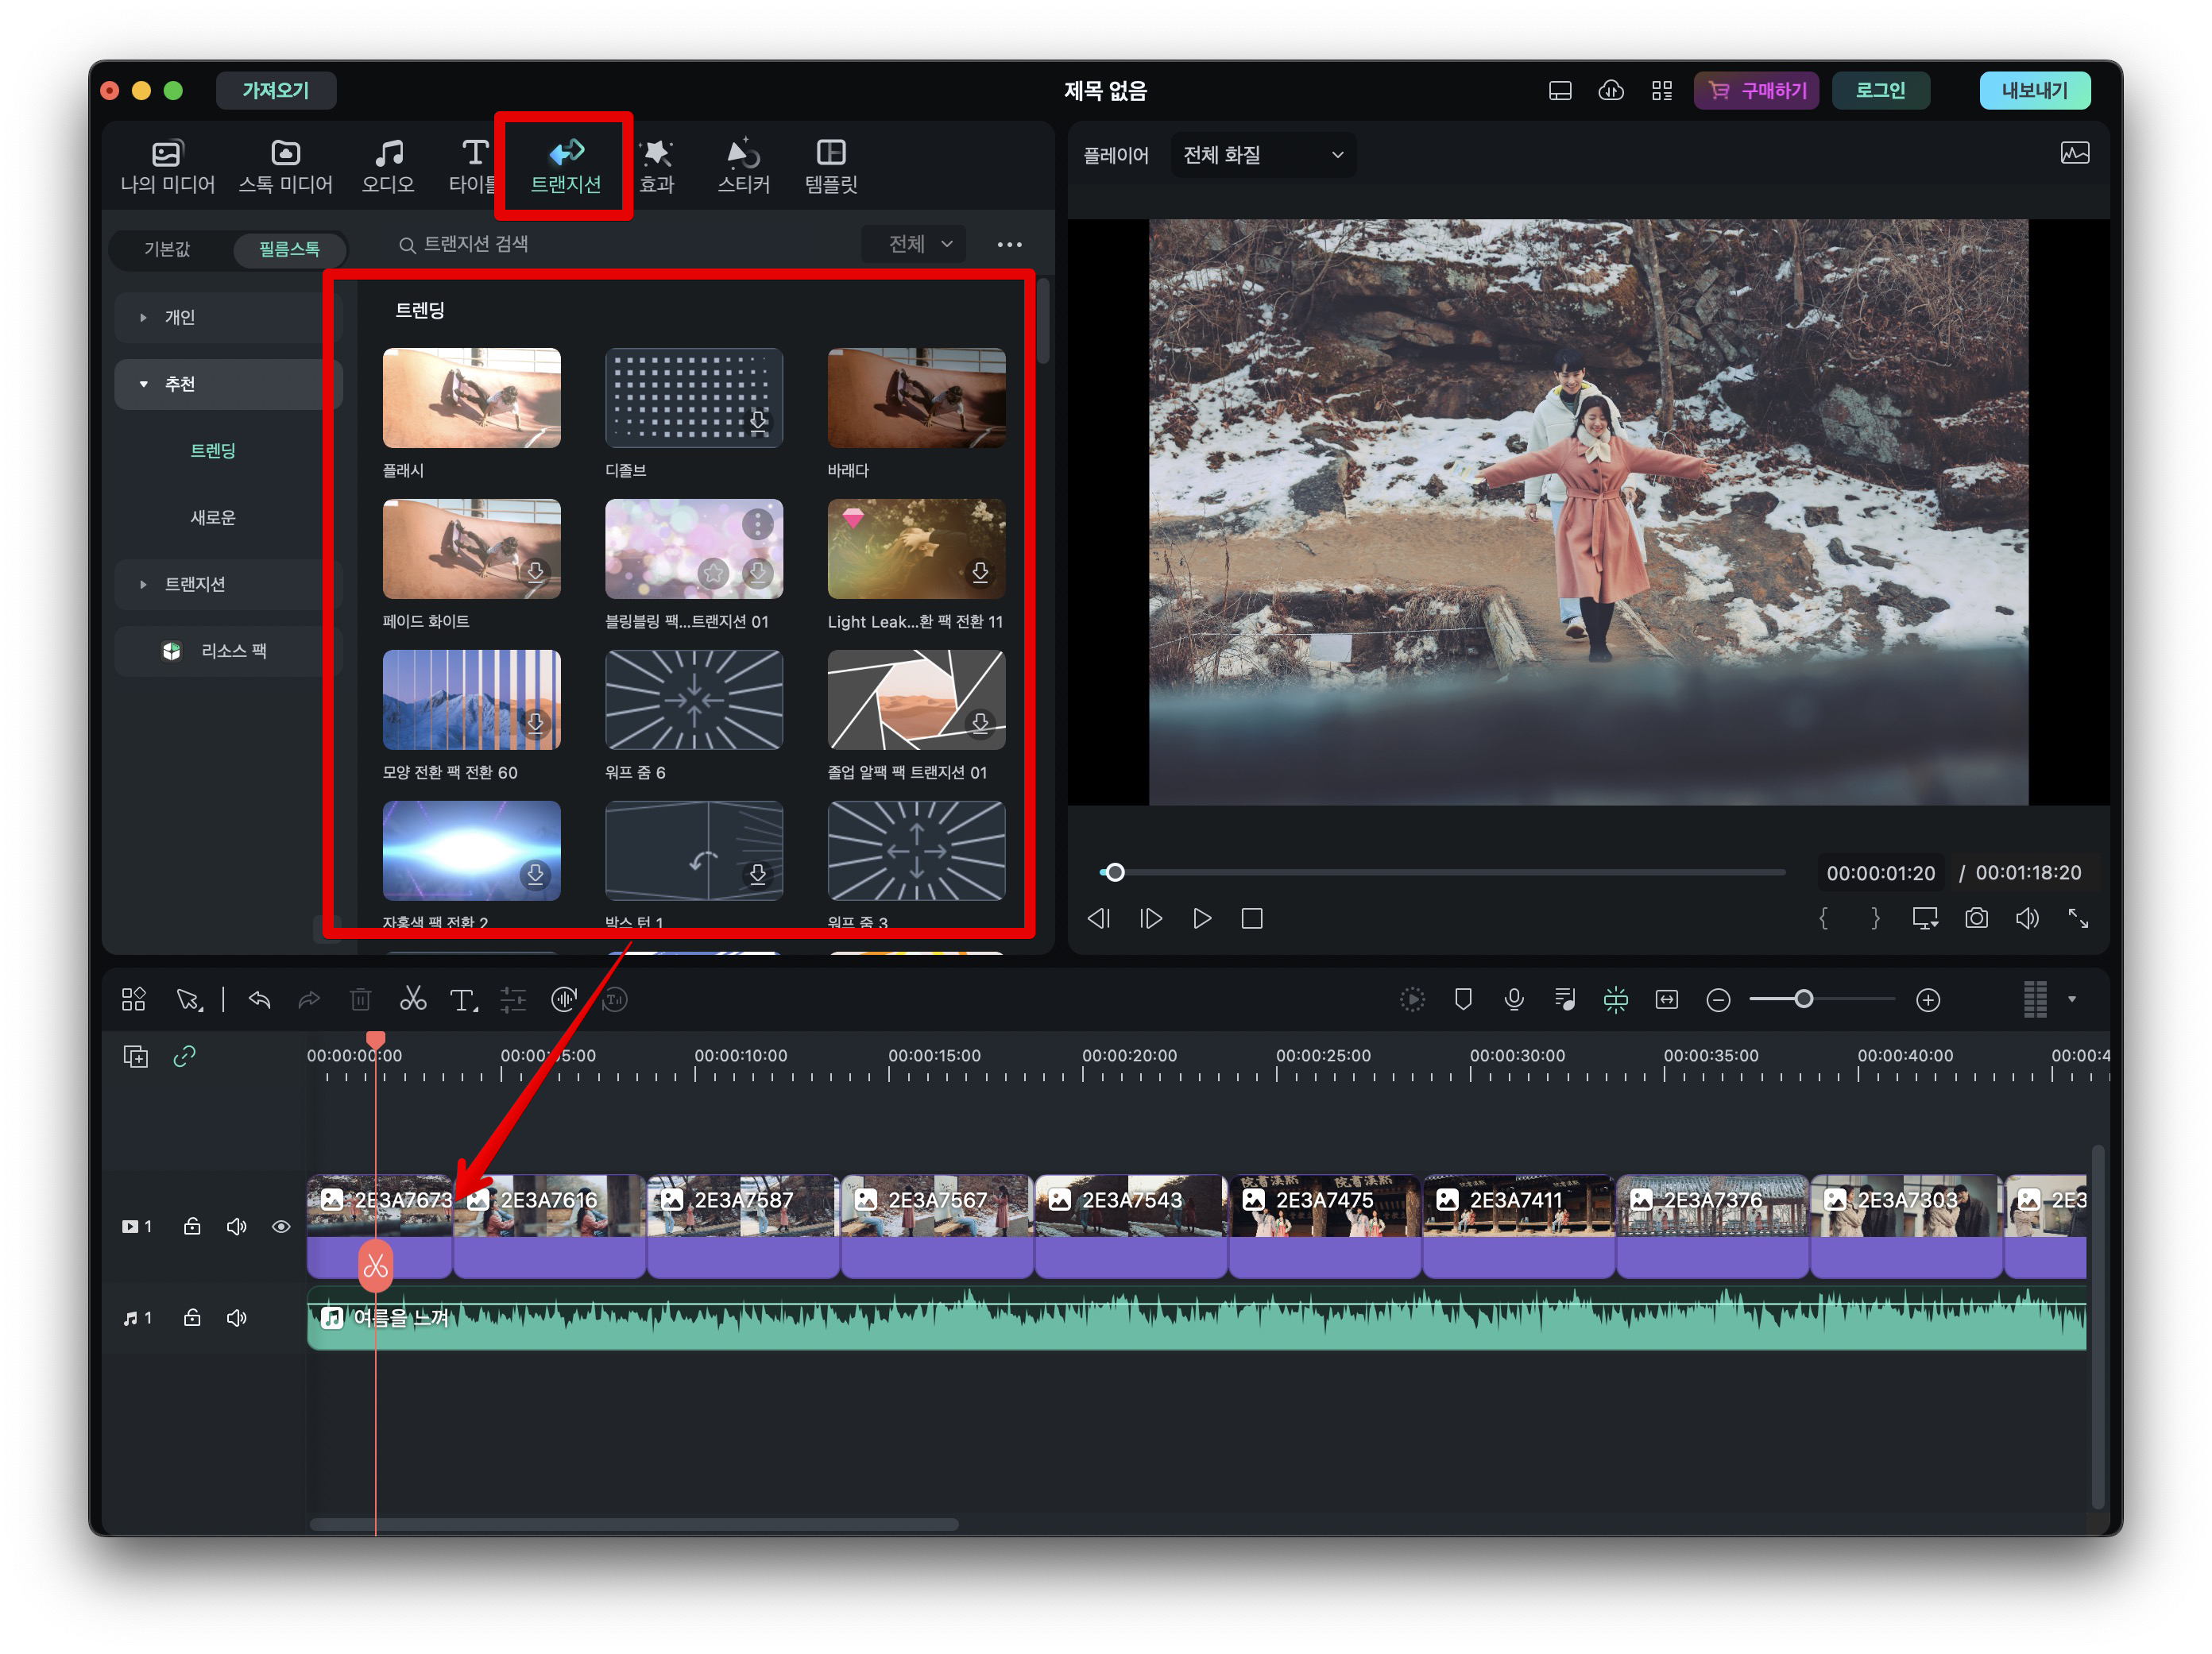Open the 전체 filter dropdown
2212x1654 pixels.
[x=917, y=244]
